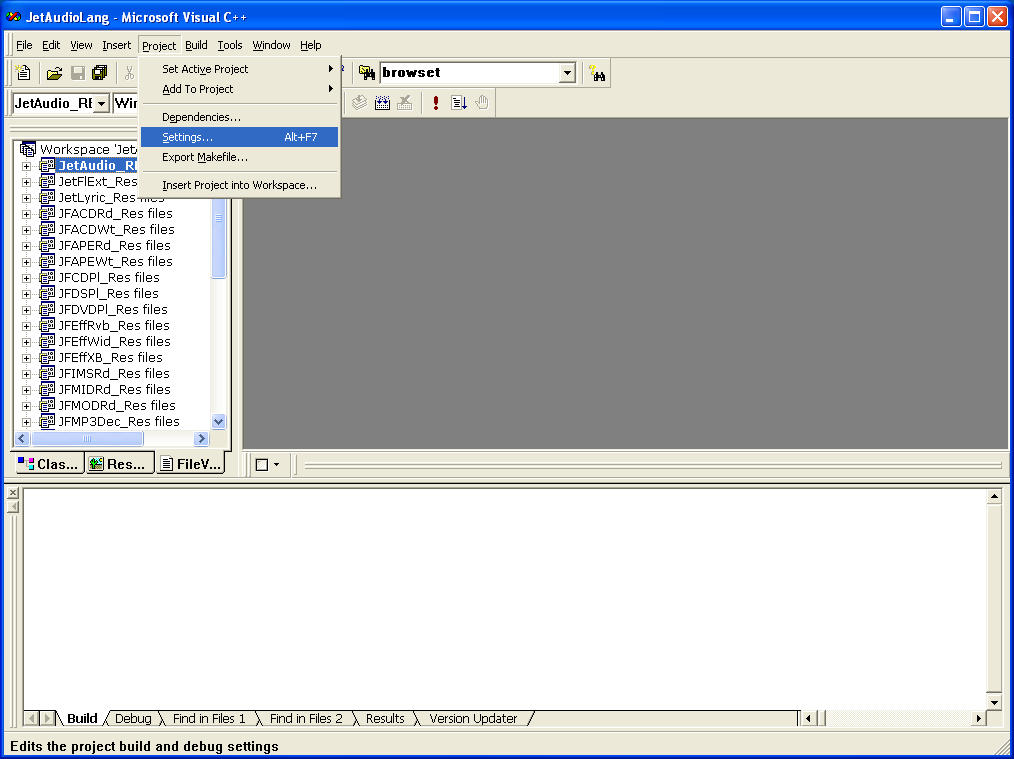
Task: Choose Export Makefile... menu entry
Action: point(239,157)
